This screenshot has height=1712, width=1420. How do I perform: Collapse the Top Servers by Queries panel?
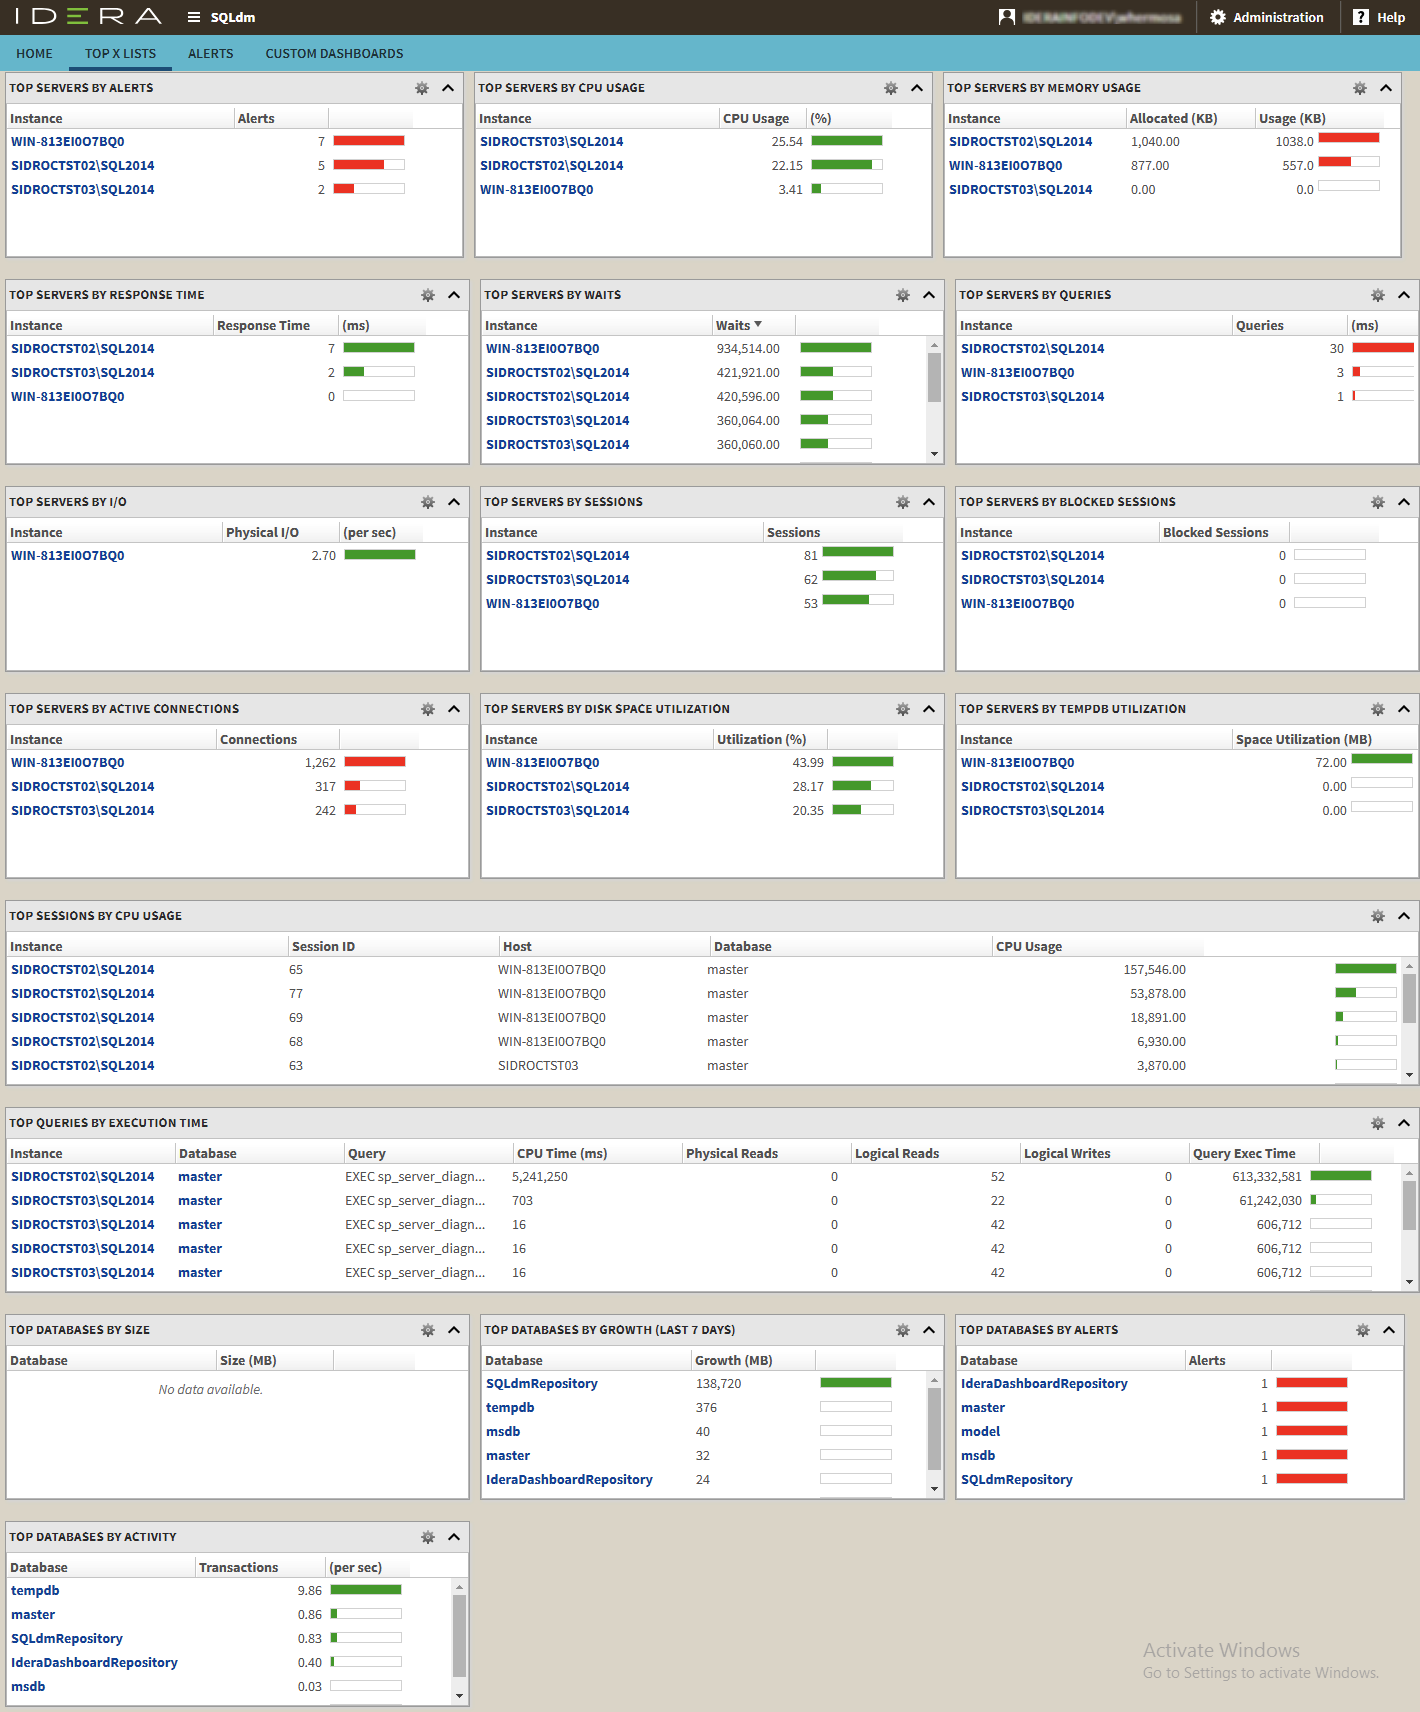pos(1404,295)
